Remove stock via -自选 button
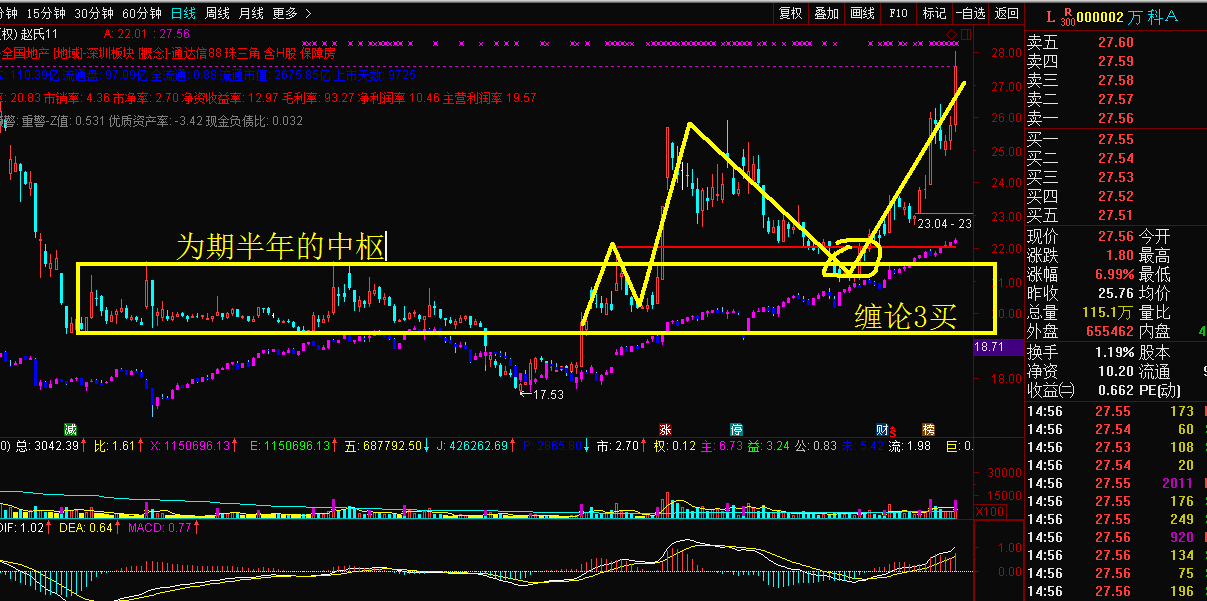1207x601 pixels. tap(970, 13)
